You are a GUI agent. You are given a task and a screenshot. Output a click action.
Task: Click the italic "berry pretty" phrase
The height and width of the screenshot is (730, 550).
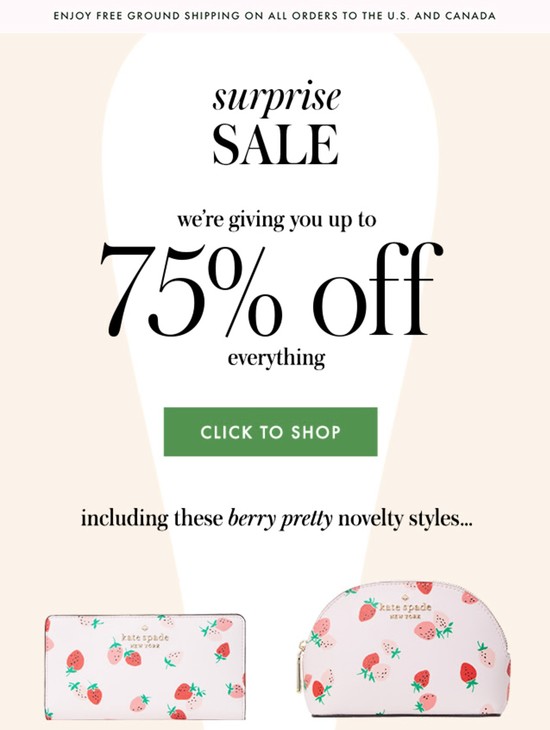pyautogui.click(x=280, y=519)
